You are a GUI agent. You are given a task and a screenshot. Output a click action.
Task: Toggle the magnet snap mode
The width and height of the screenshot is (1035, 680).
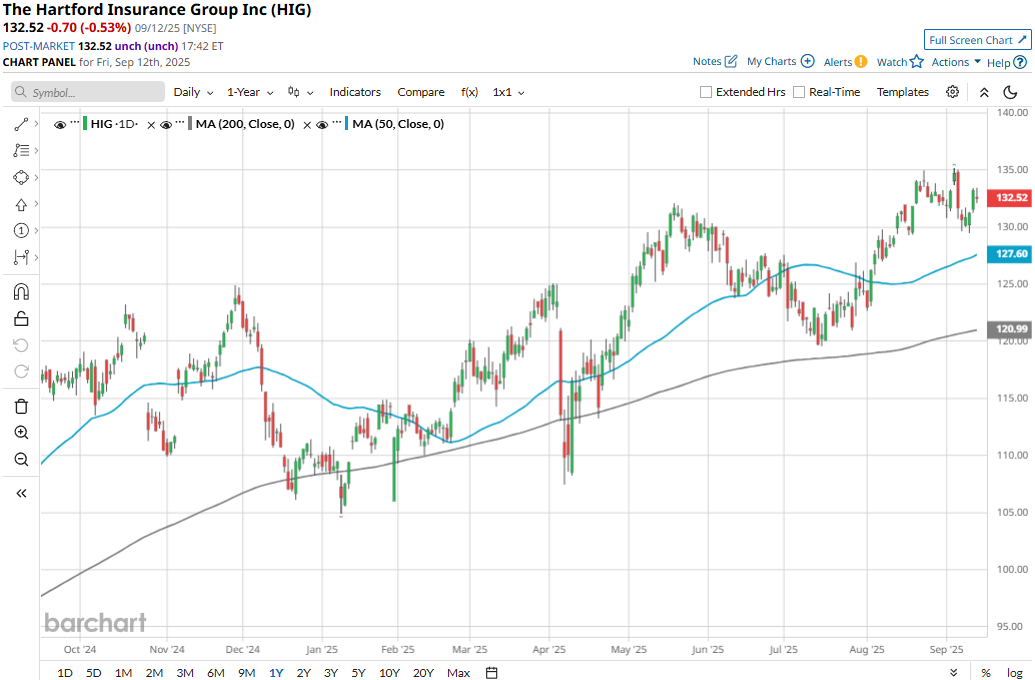(21, 291)
